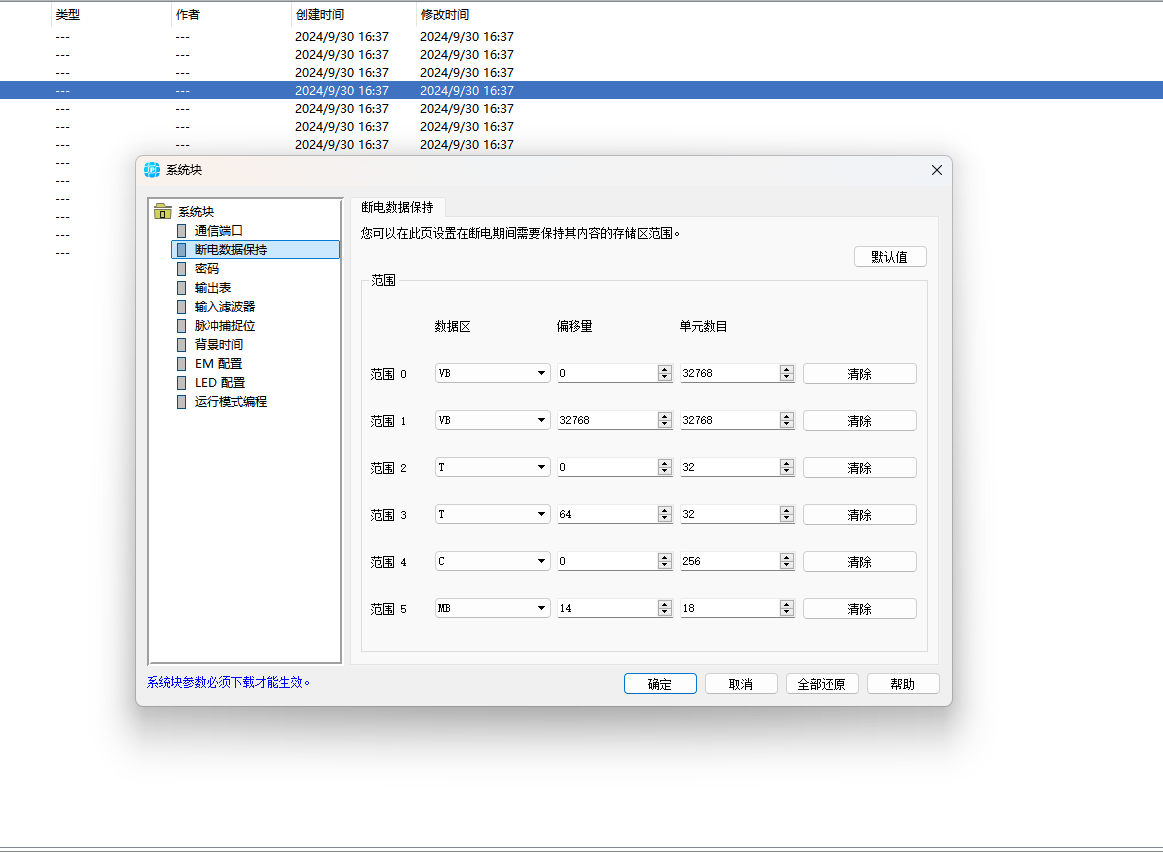Clear 范围 2 with 清除 button

(x=860, y=468)
